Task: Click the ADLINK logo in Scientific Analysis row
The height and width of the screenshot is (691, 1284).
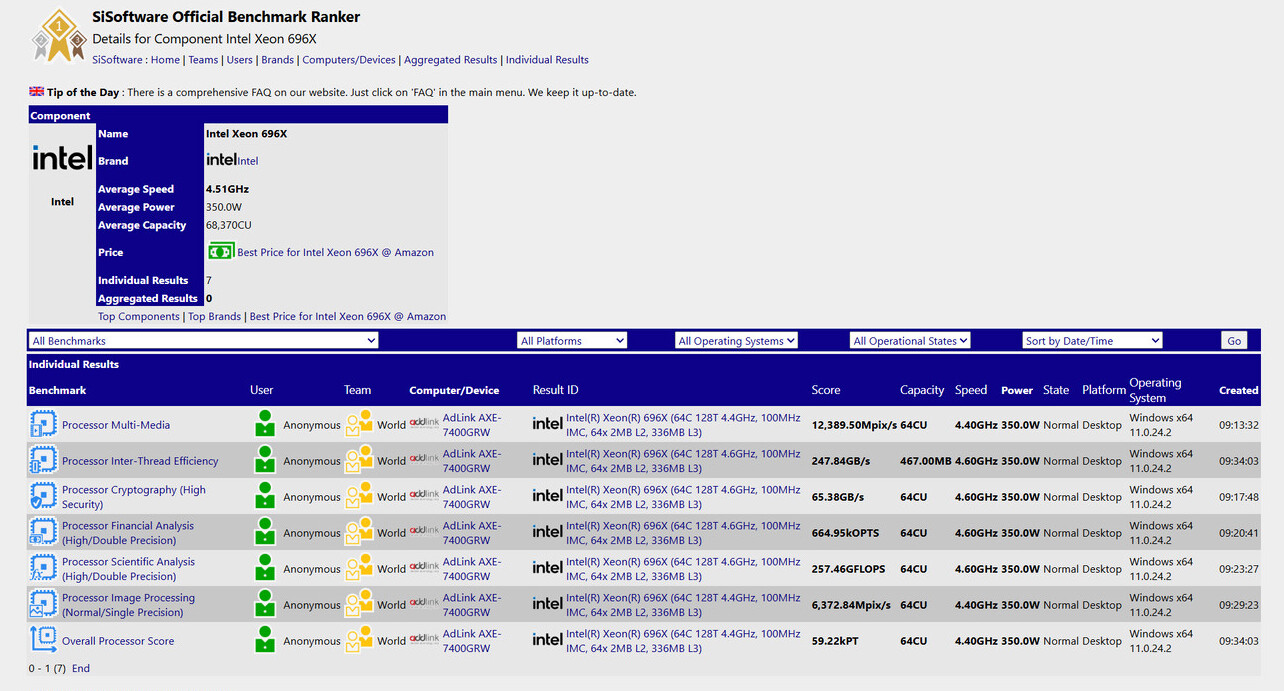Action: [x=424, y=567]
